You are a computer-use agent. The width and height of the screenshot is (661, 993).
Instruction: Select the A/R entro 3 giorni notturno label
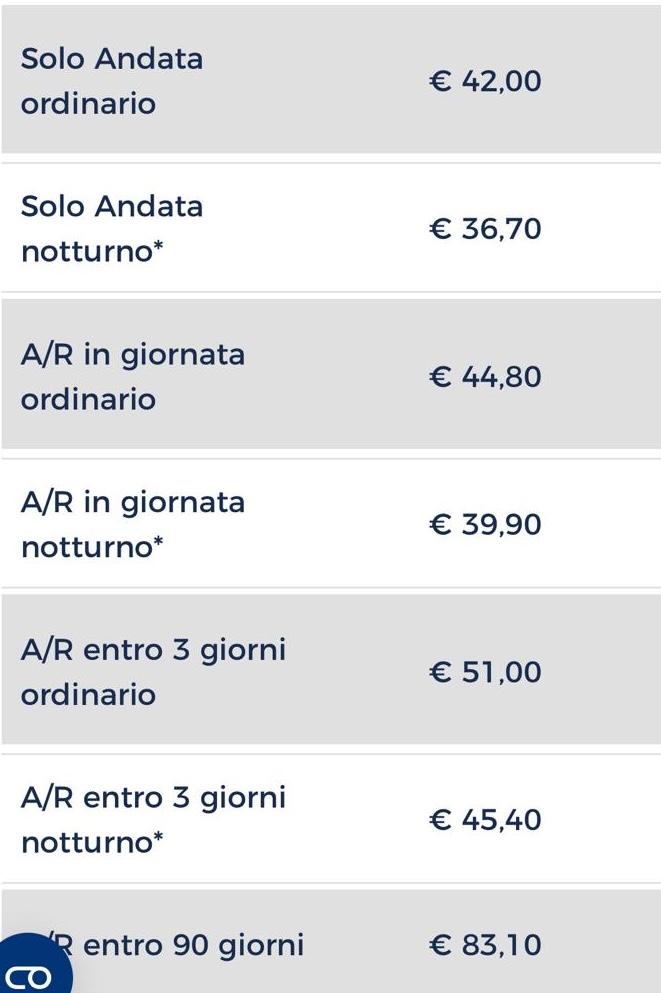(x=153, y=819)
